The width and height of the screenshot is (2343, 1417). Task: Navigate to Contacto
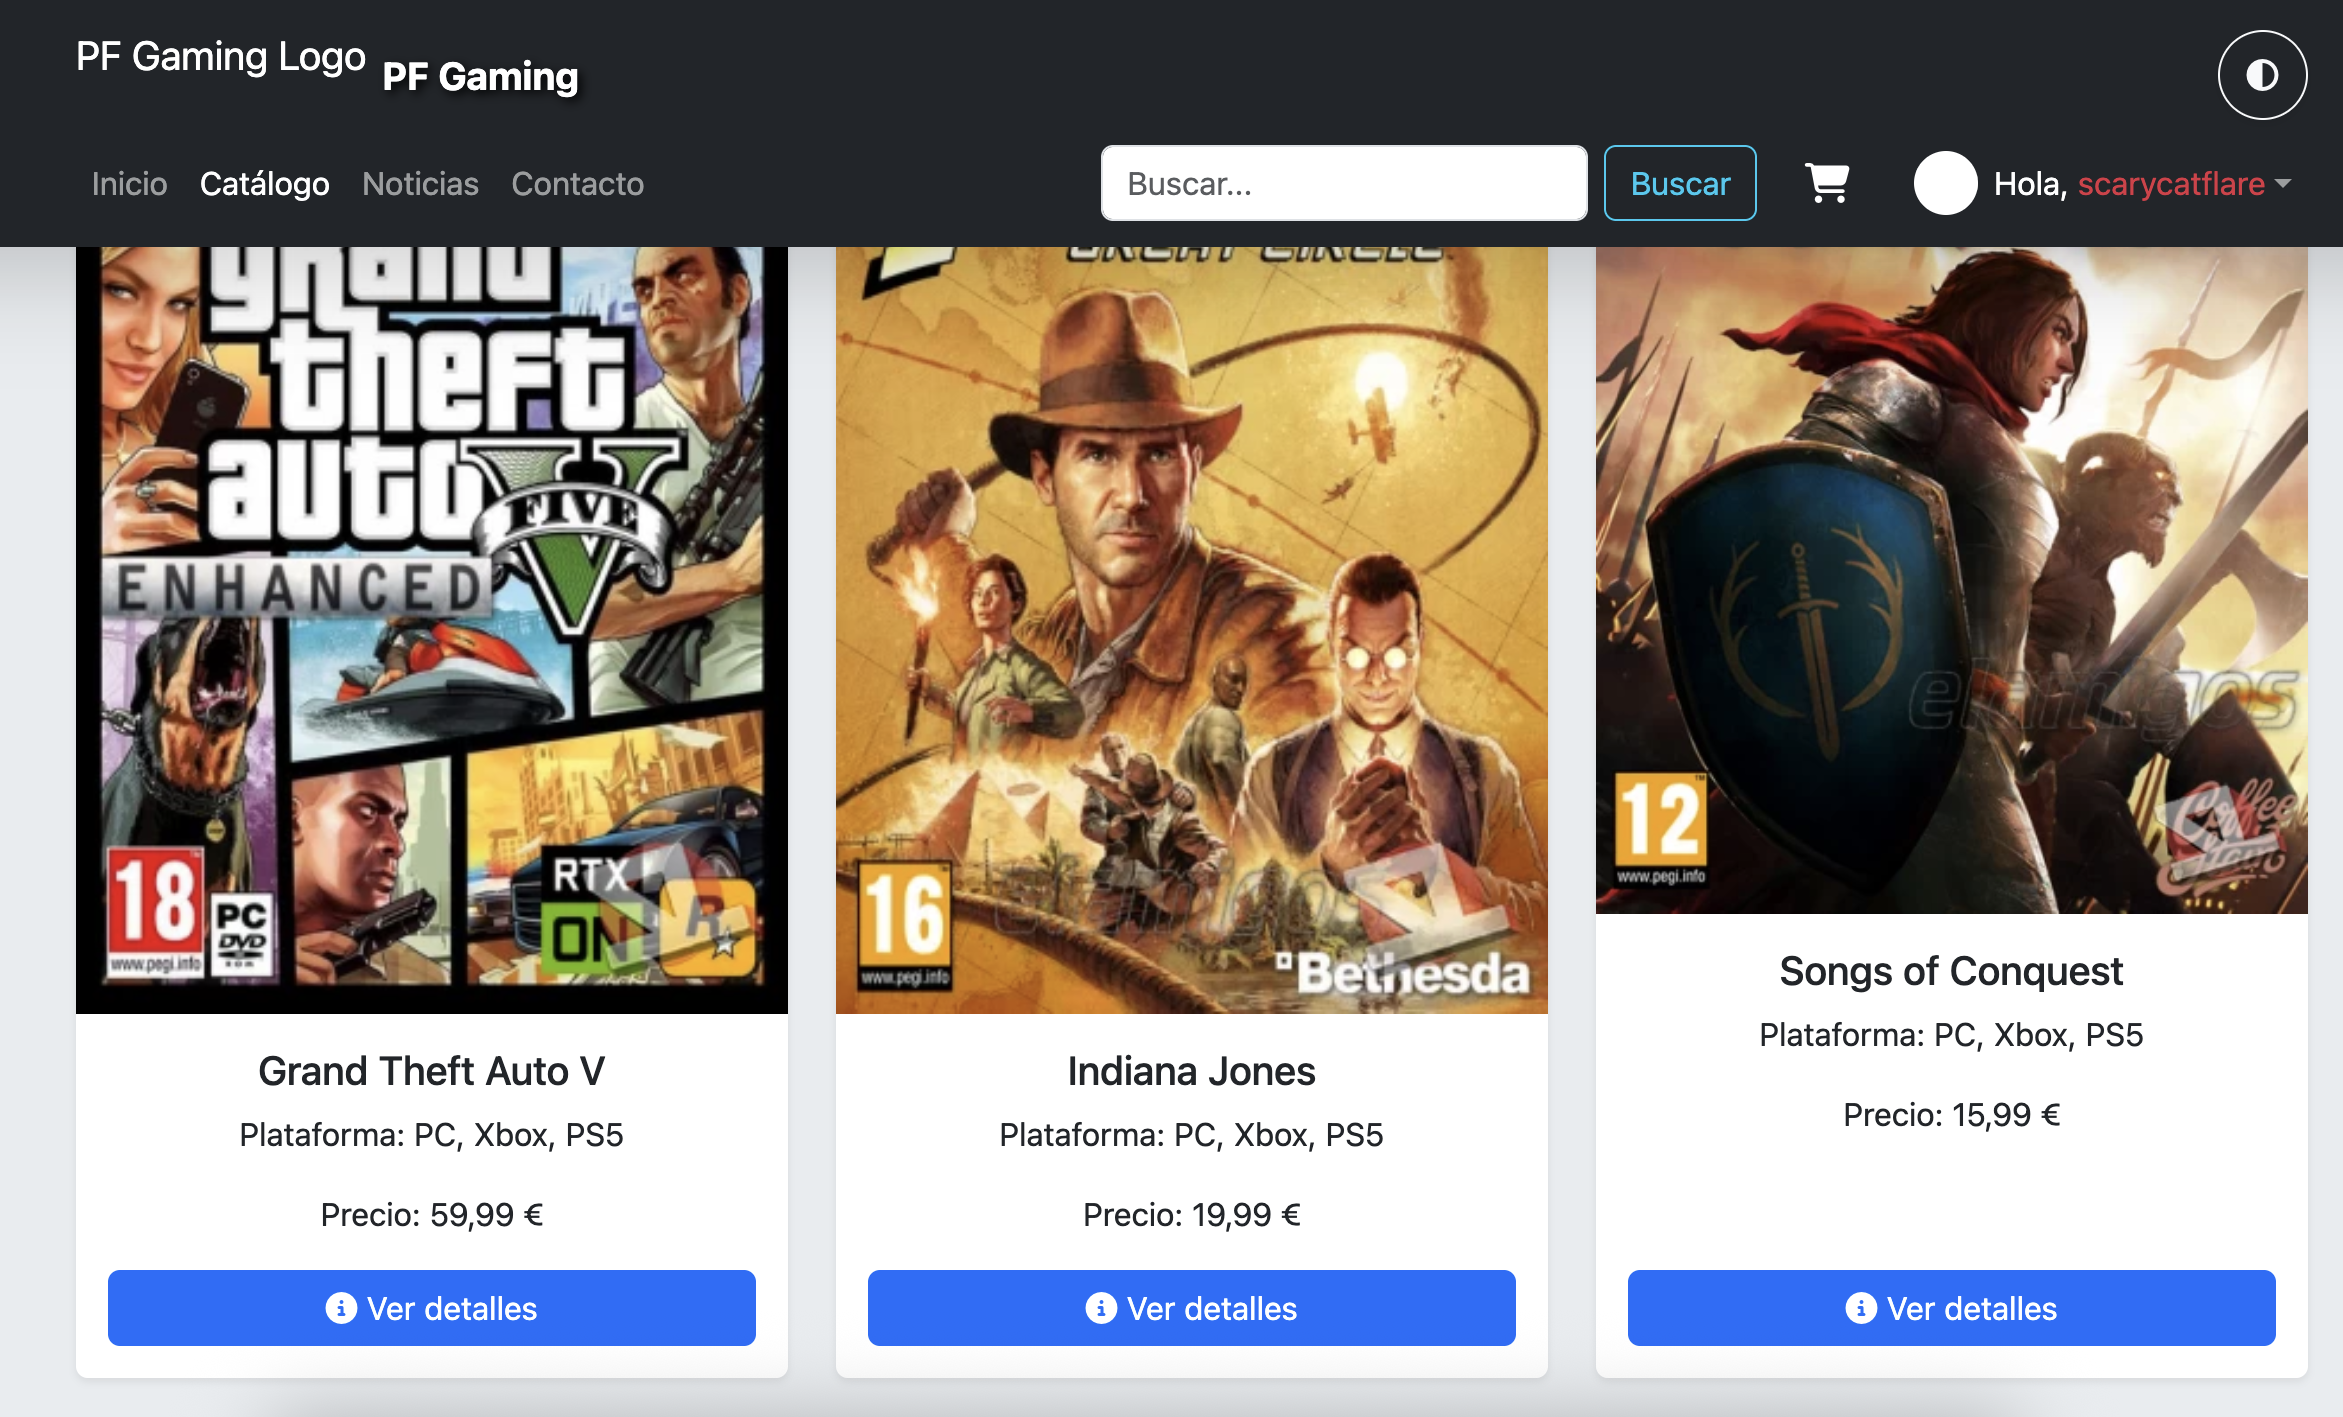pyautogui.click(x=577, y=184)
